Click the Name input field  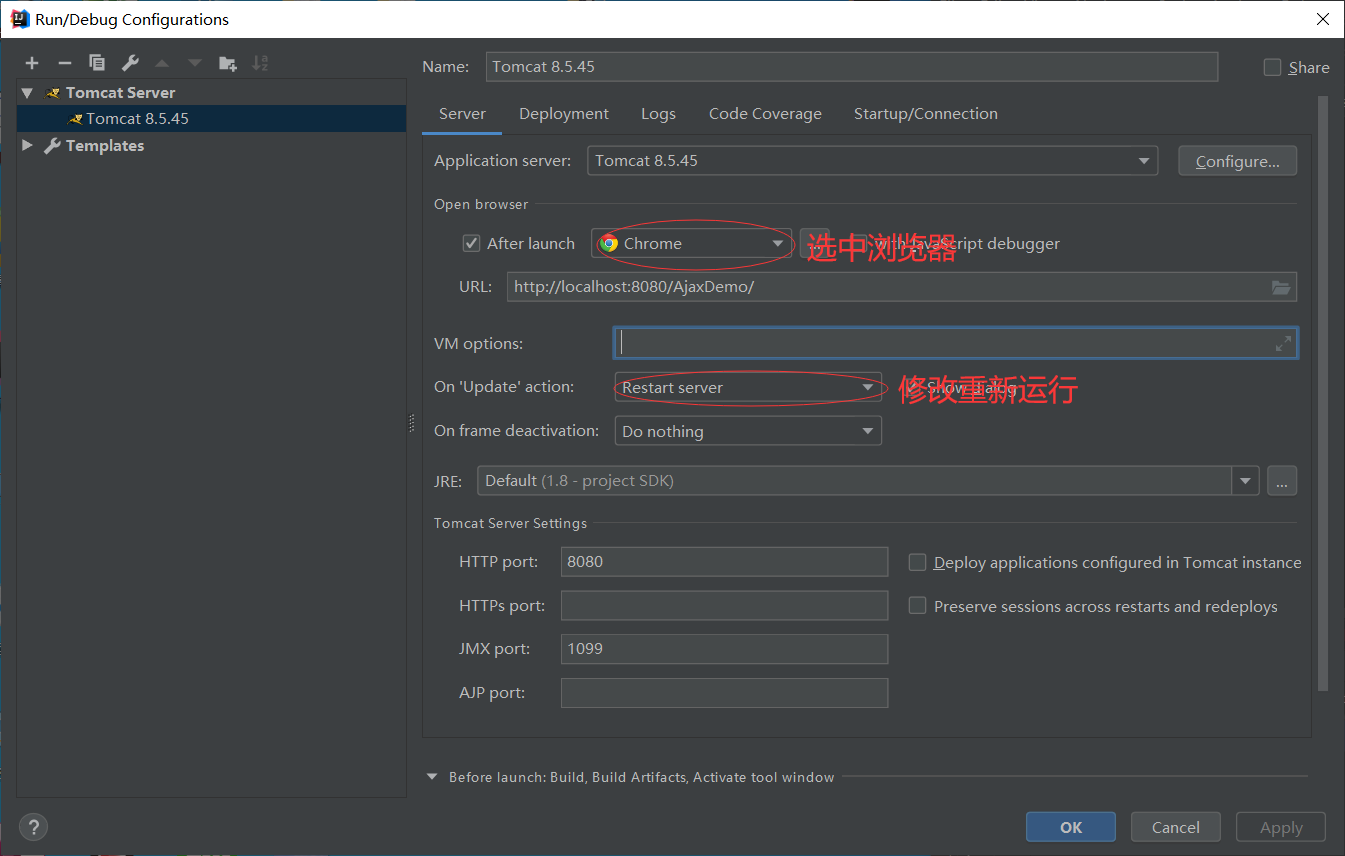(852, 67)
